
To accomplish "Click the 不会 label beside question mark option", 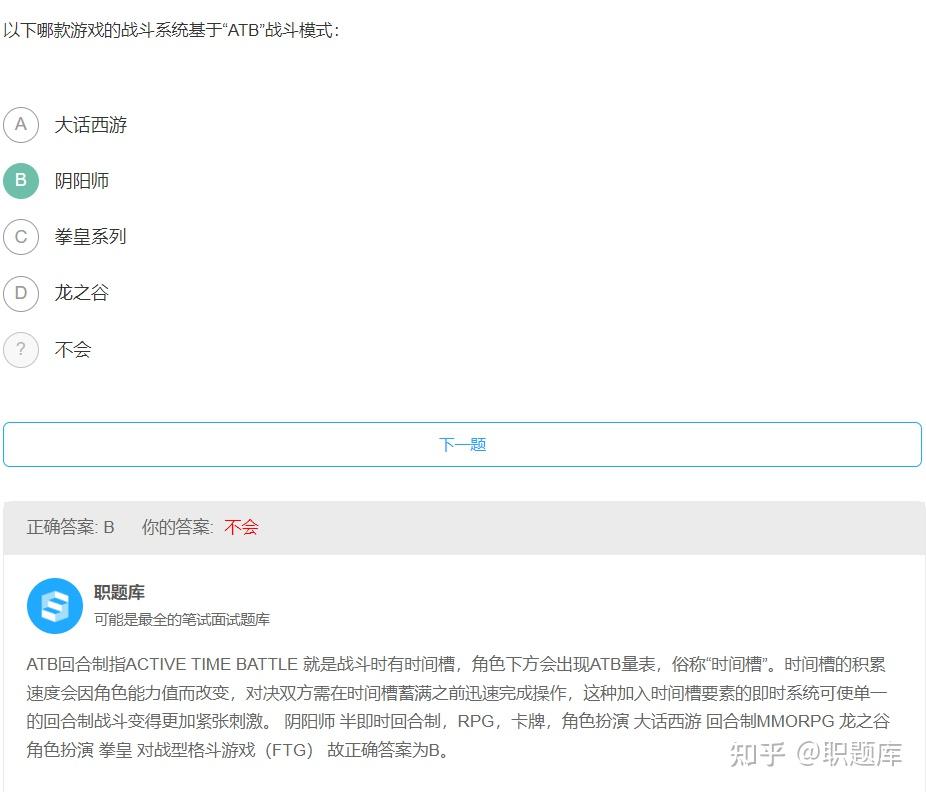I will 73,350.
